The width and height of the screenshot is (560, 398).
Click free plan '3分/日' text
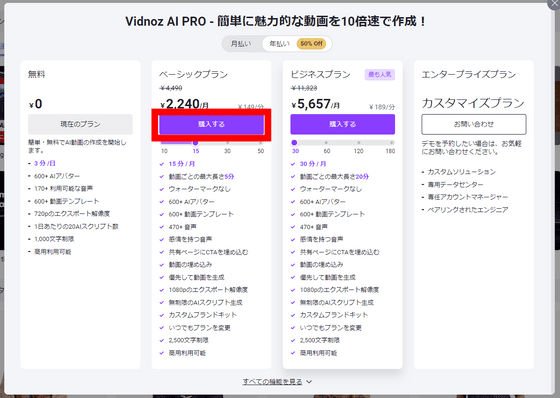(45, 163)
